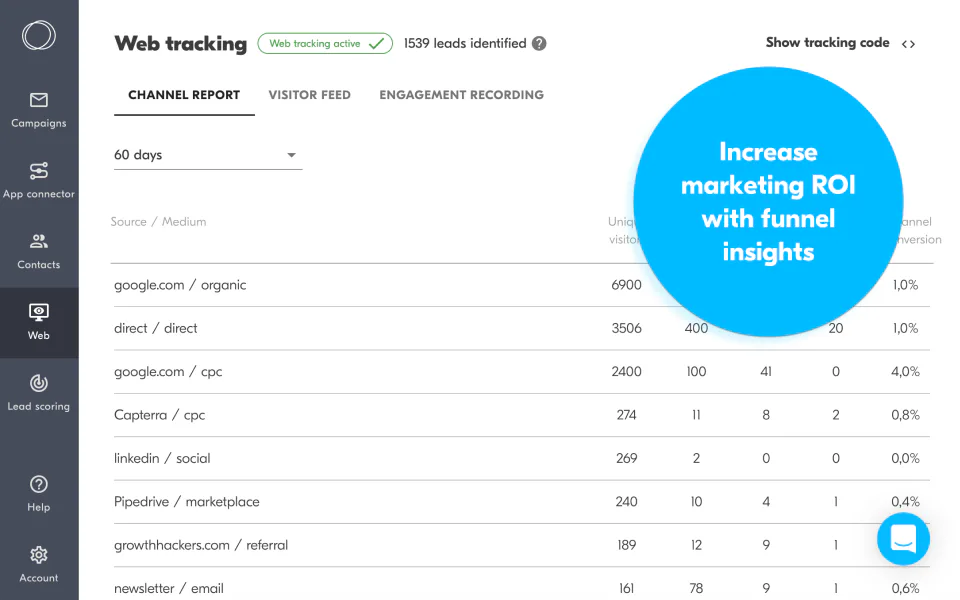
Task: Click the circular app logo icon
Action: pyautogui.click(x=39, y=35)
